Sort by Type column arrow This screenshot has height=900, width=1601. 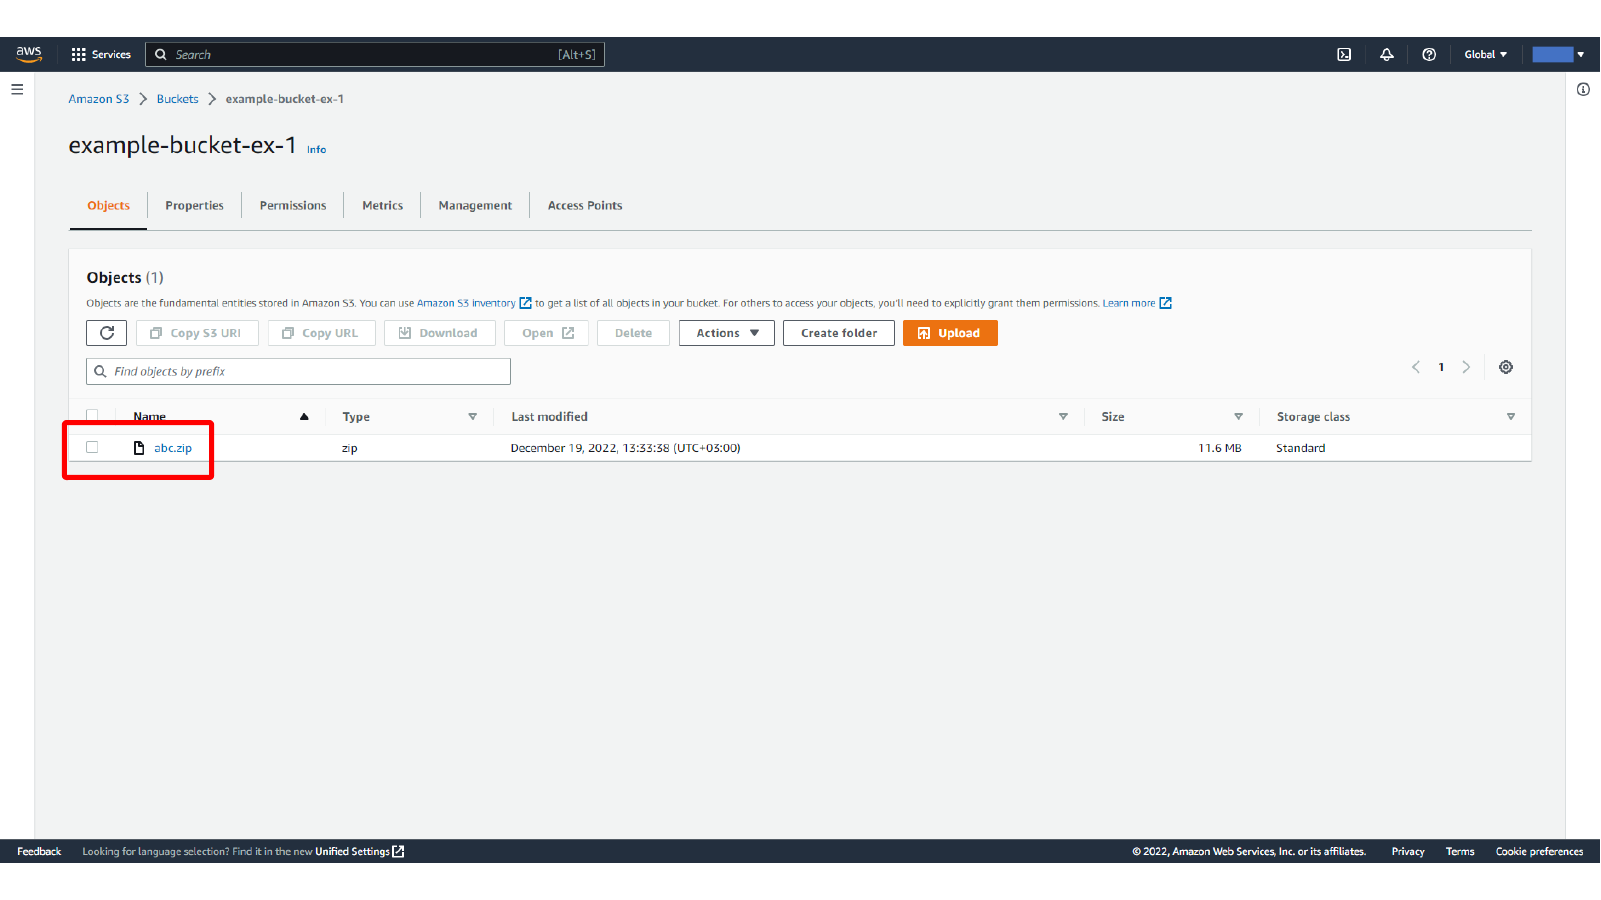pyautogui.click(x=472, y=417)
